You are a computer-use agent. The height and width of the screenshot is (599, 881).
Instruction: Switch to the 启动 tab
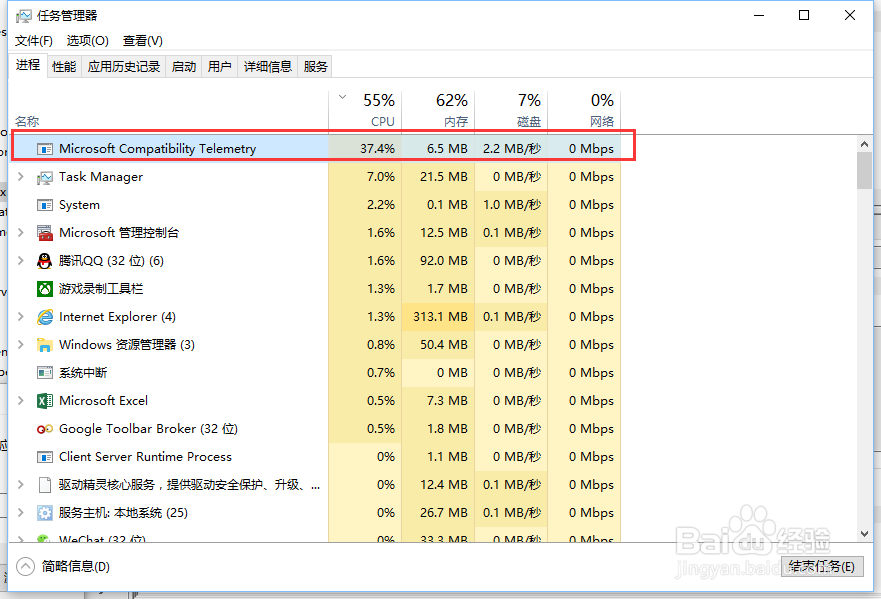184,67
